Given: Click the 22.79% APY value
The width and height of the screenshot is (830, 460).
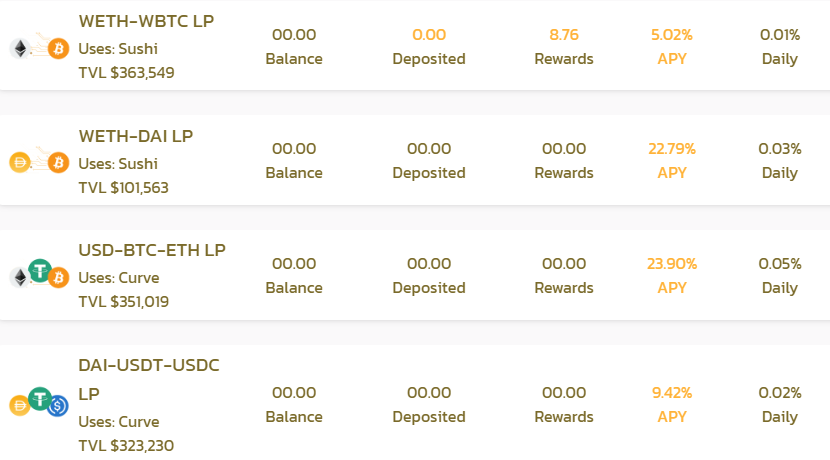Looking at the screenshot, I should (x=672, y=149).
